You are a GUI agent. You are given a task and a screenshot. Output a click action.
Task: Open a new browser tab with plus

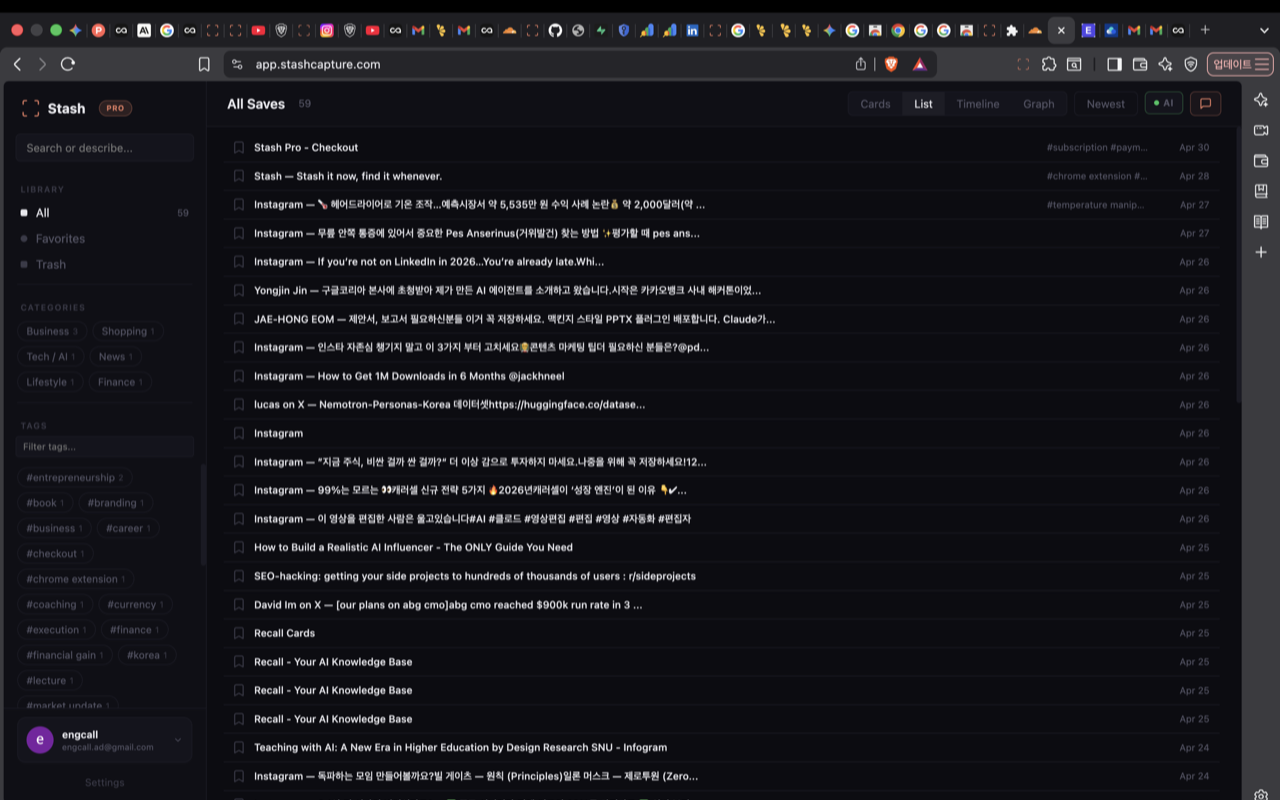tap(1205, 30)
